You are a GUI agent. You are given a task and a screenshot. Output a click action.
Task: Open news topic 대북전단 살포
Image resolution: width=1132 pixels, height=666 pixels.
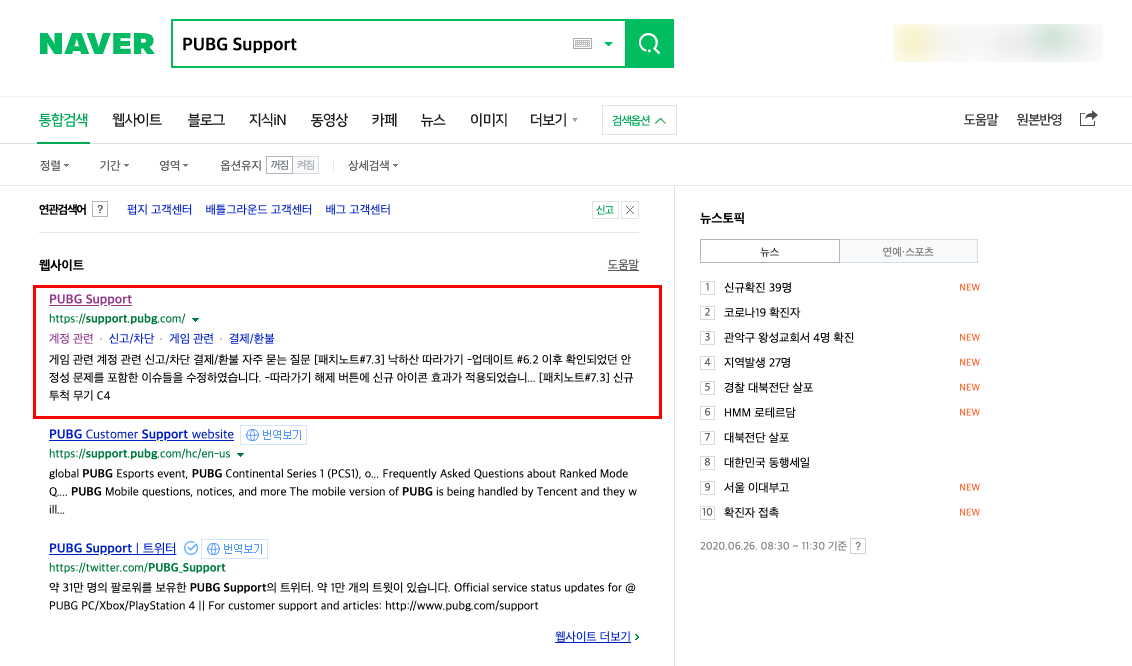click(x=757, y=437)
